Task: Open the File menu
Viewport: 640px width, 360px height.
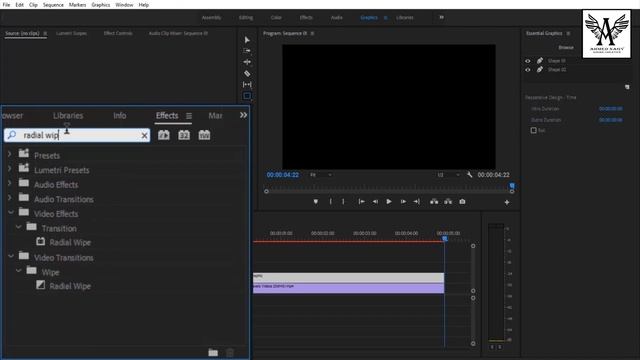Action: 6,5
